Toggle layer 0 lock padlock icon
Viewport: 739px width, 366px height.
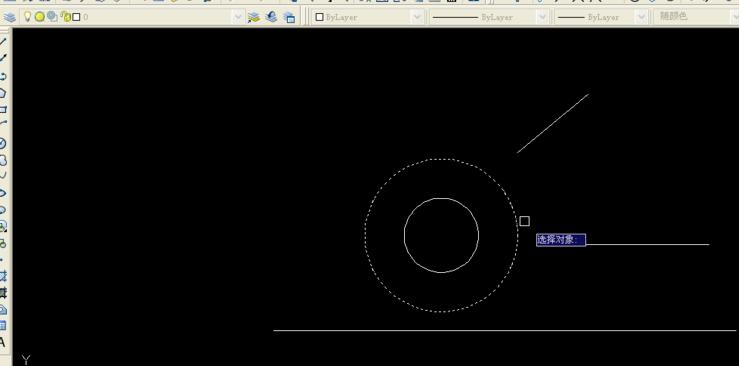[66, 17]
